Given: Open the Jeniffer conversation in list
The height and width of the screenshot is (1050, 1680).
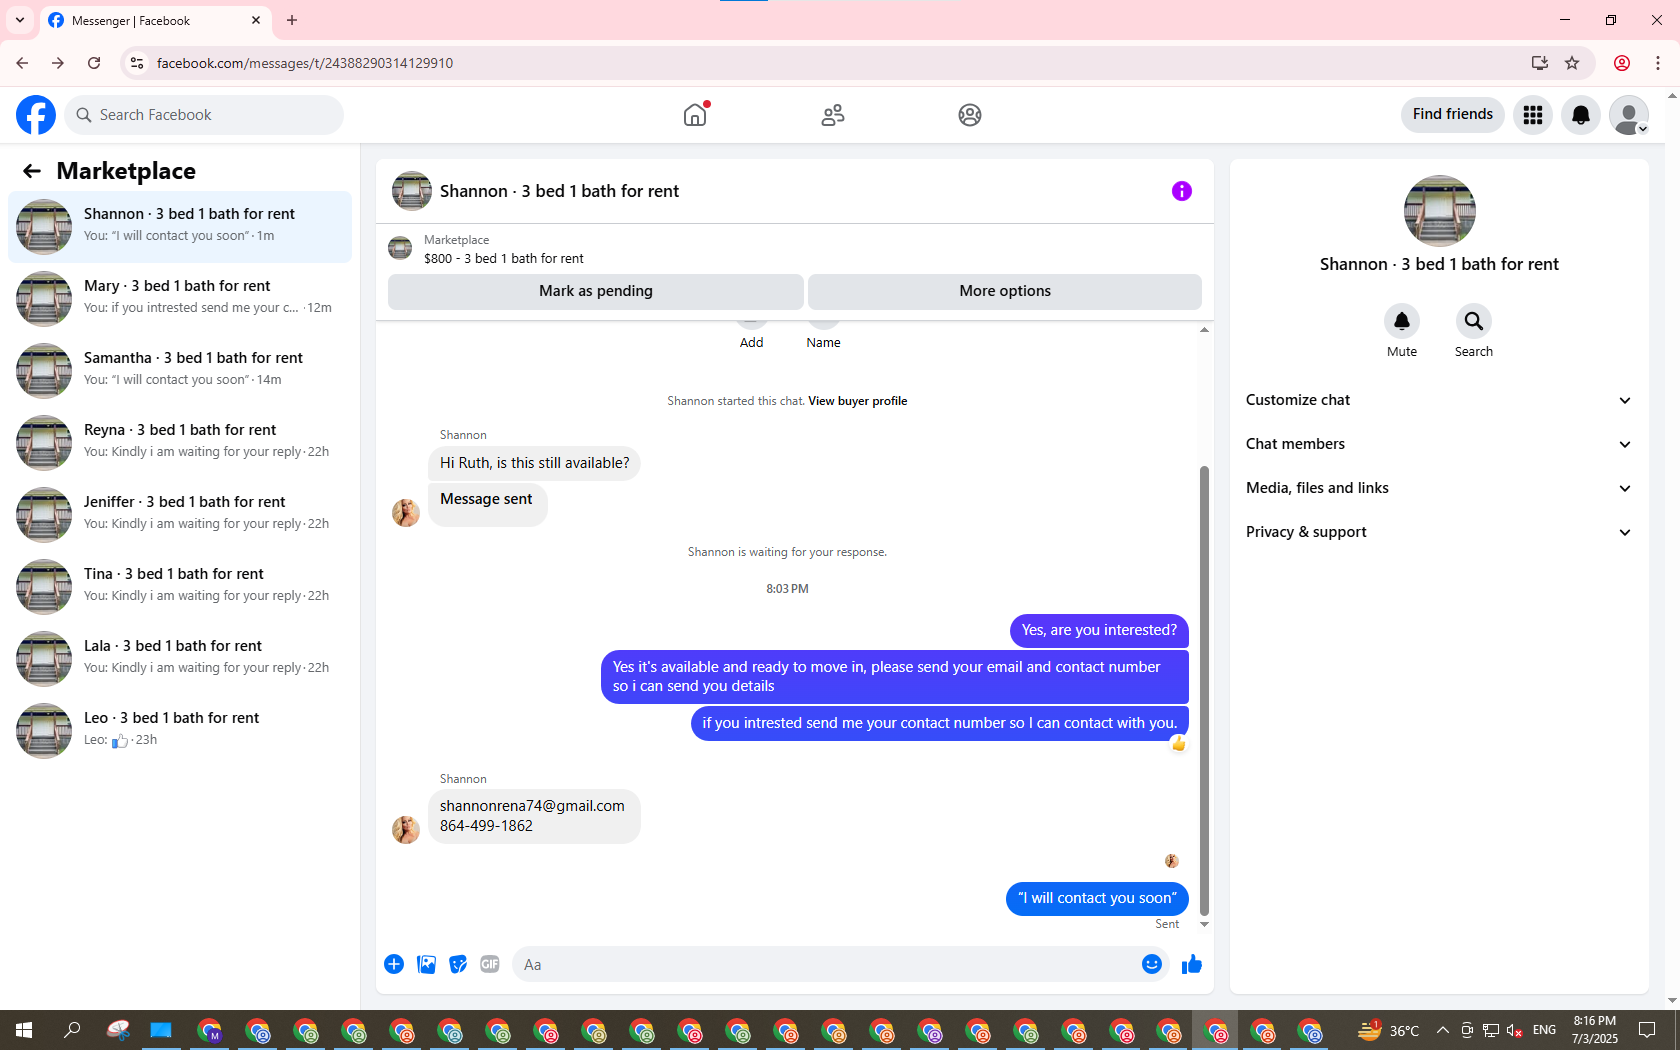Looking at the screenshot, I should [x=180, y=515].
